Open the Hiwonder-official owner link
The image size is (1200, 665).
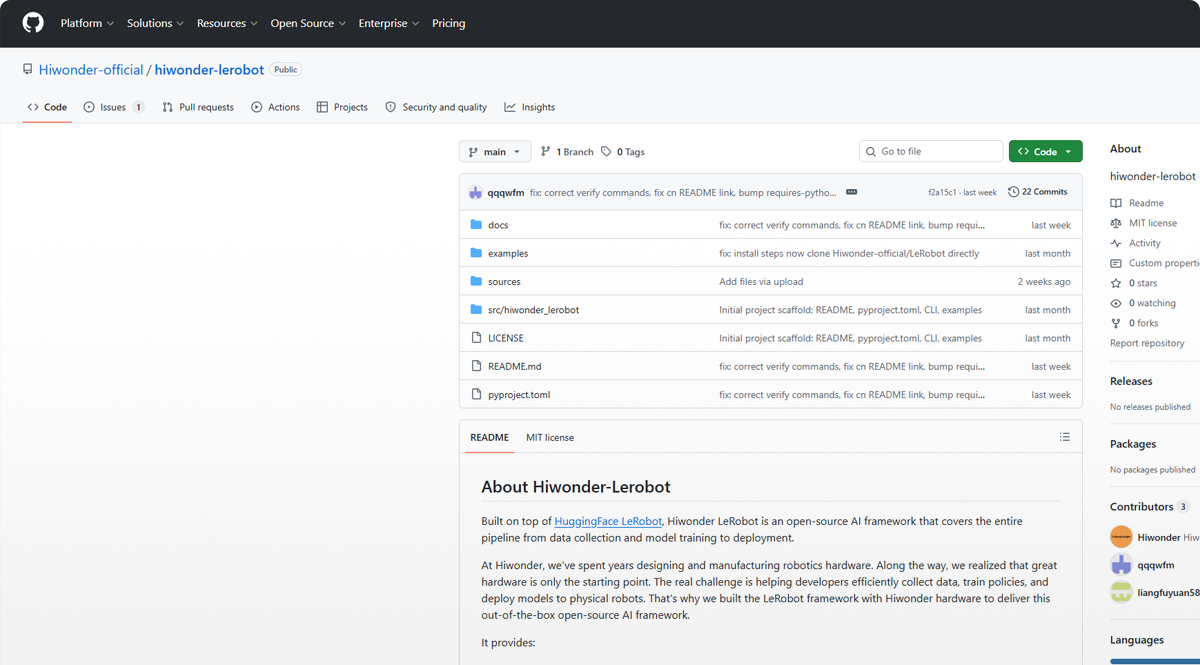click(x=91, y=70)
